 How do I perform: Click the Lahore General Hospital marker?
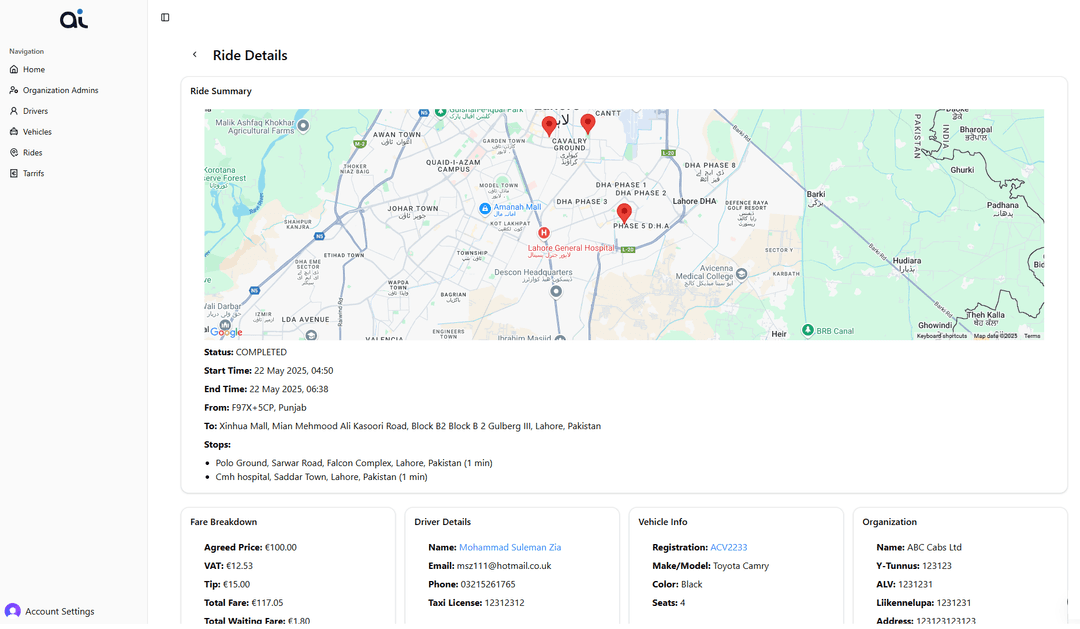[543, 233]
